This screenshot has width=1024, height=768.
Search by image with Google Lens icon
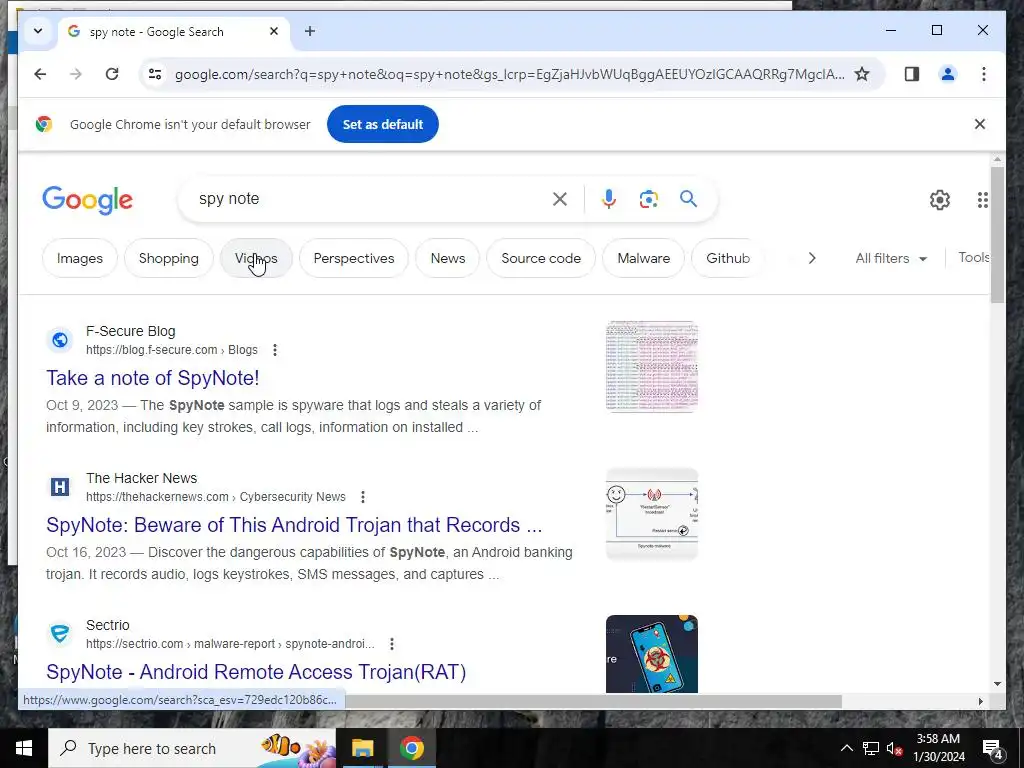click(x=648, y=199)
